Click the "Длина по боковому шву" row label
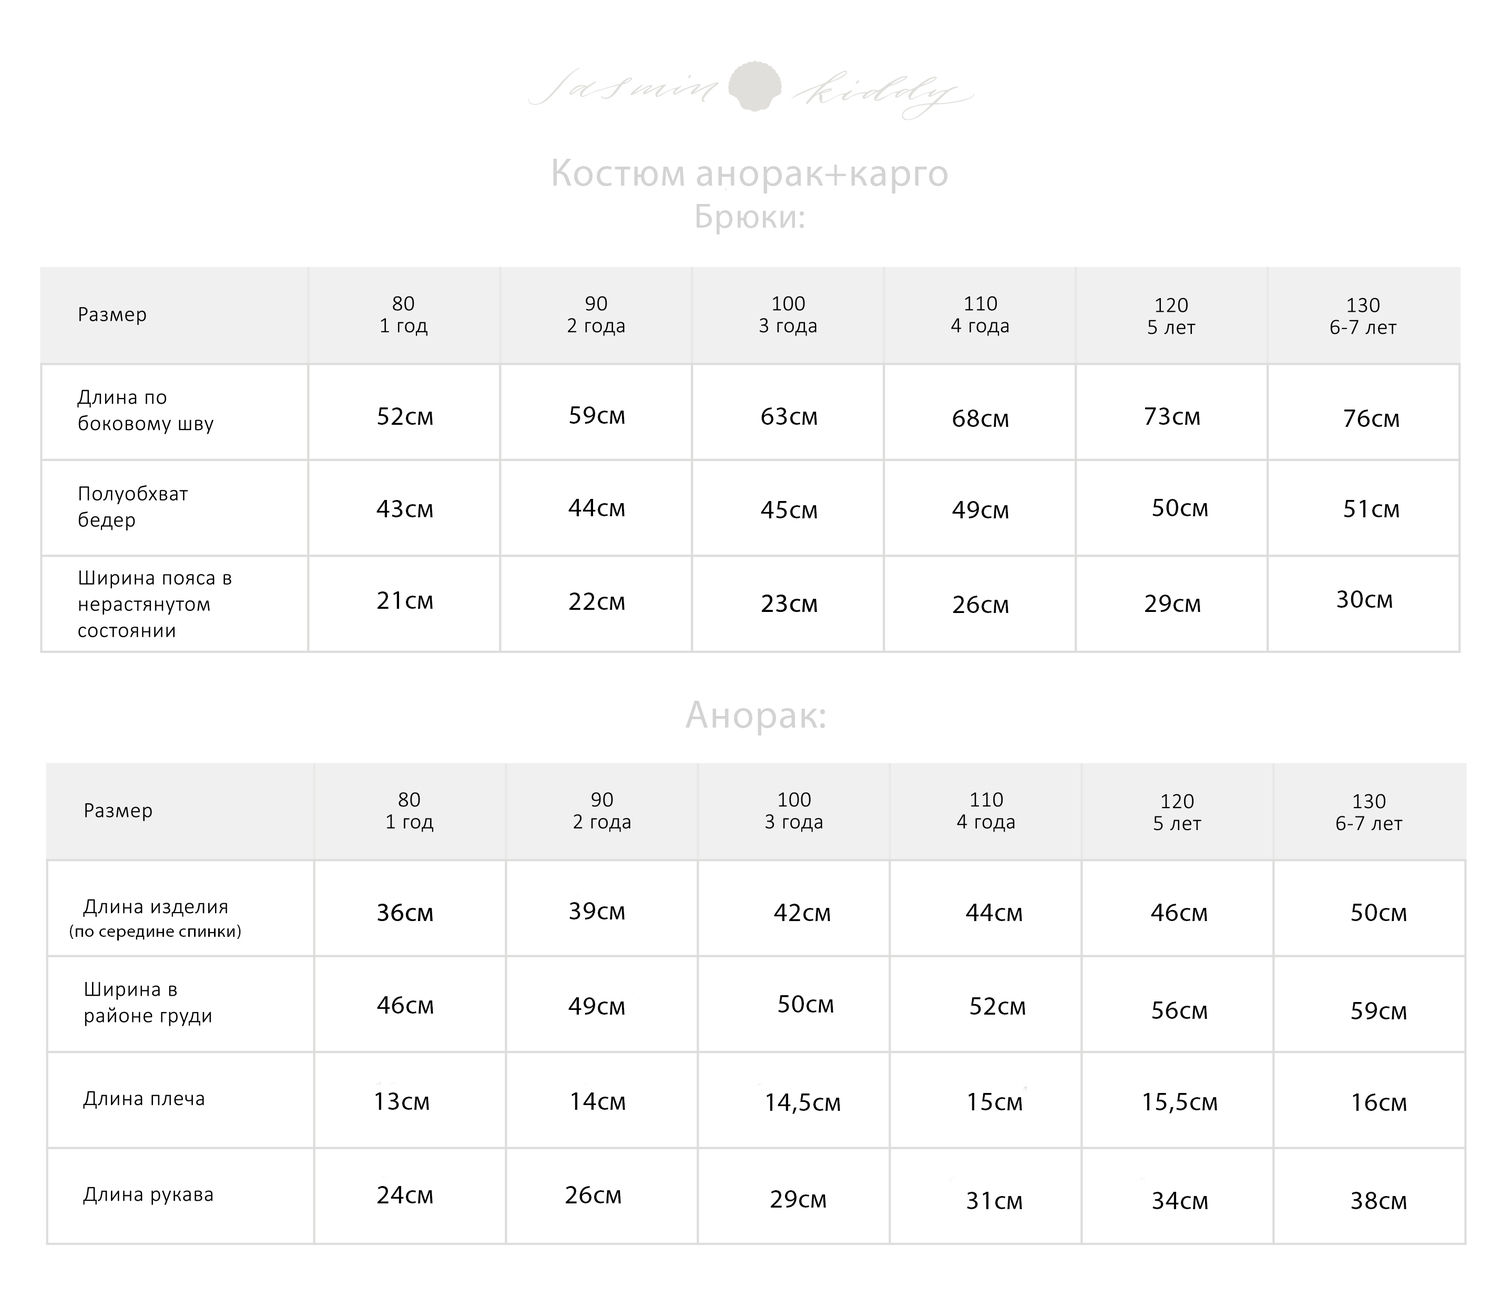Screen dimensions: 1500x1298 point(145,411)
